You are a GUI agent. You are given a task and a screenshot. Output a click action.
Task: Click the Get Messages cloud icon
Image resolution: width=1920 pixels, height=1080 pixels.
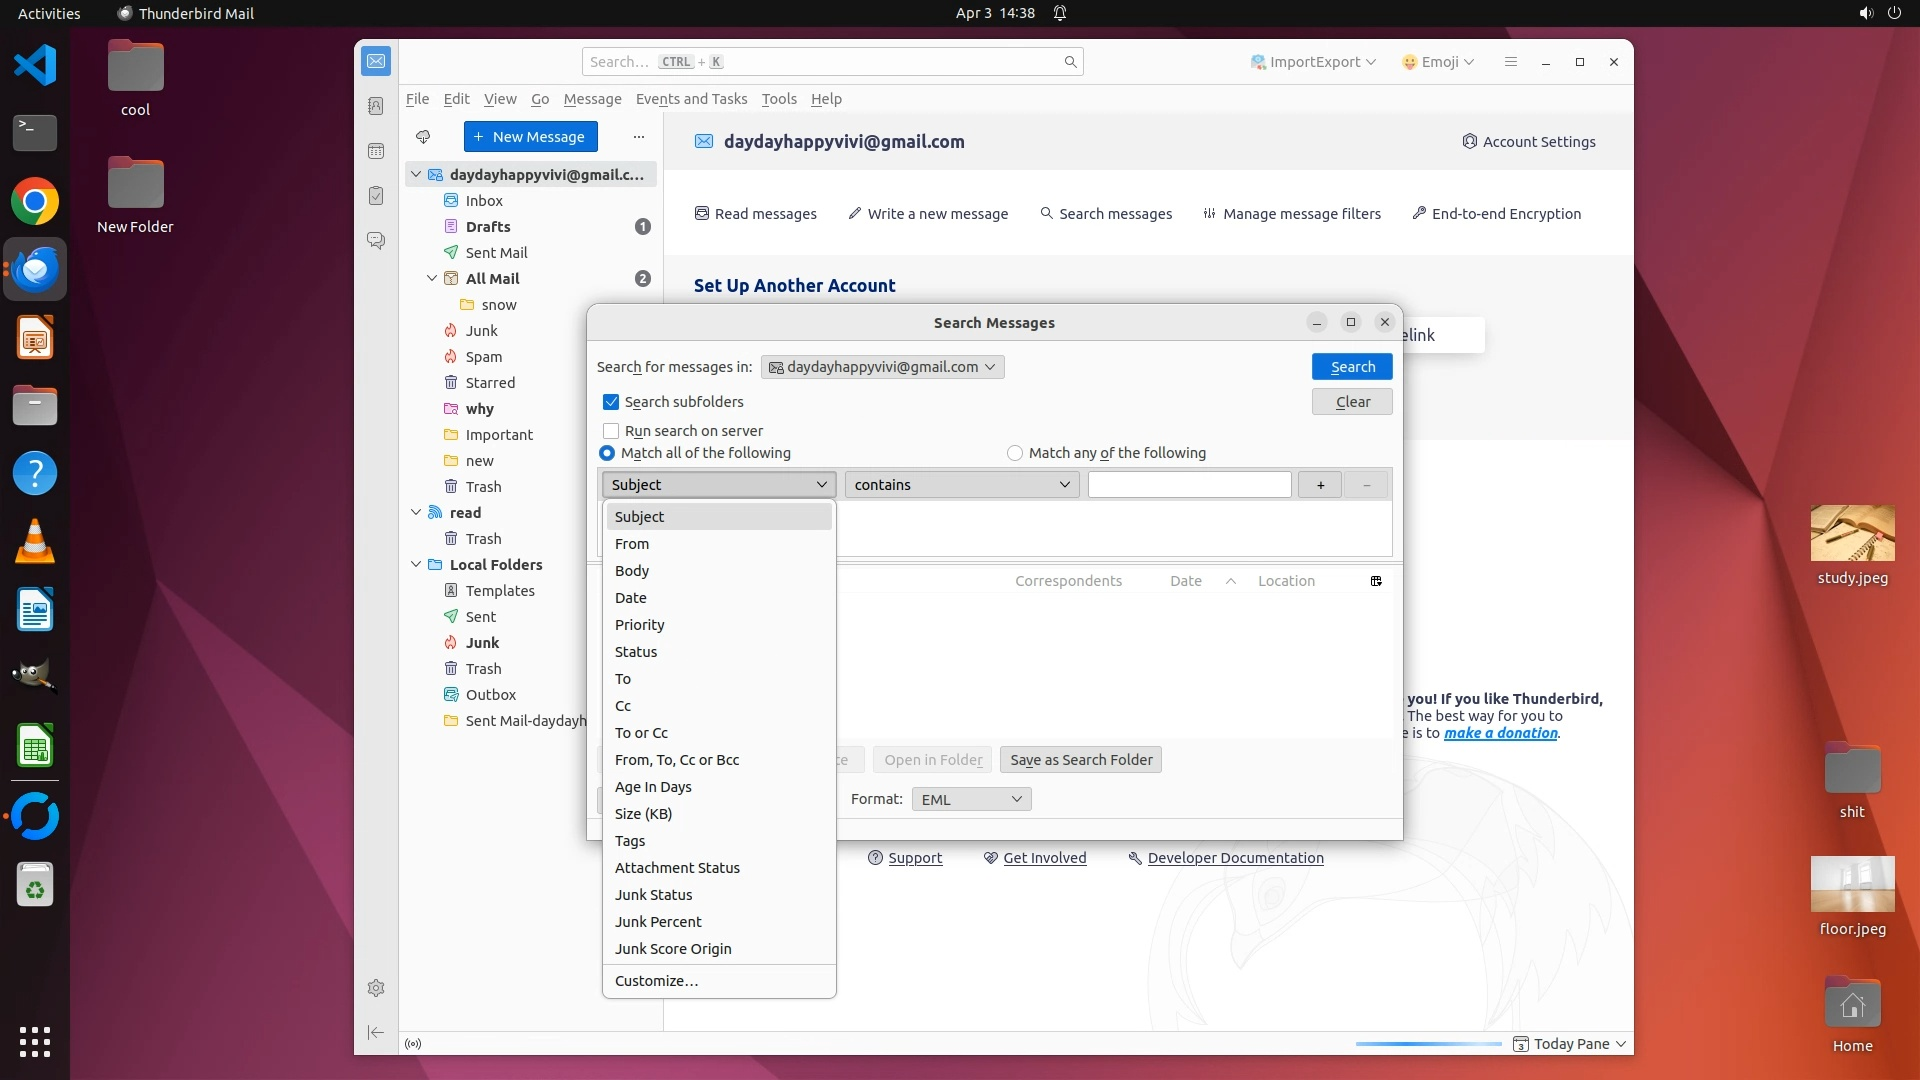click(x=423, y=137)
